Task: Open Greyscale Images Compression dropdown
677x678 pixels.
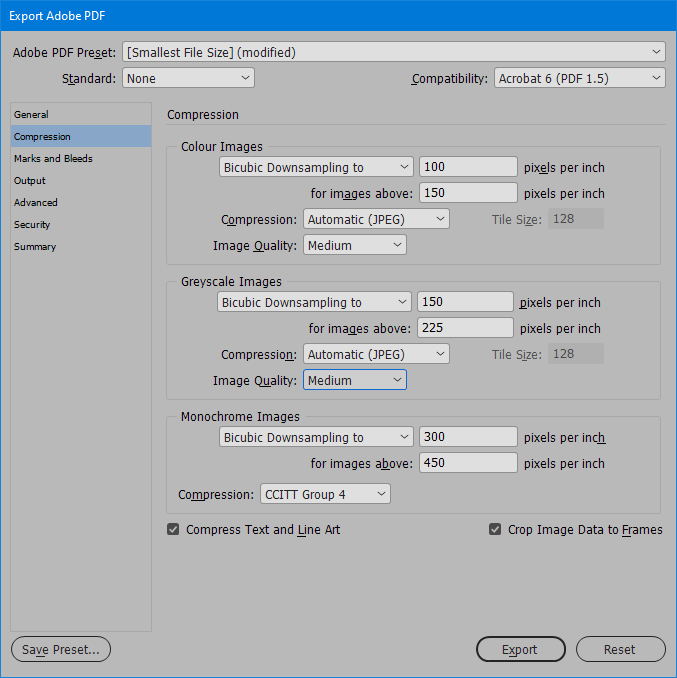Action: pos(376,354)
